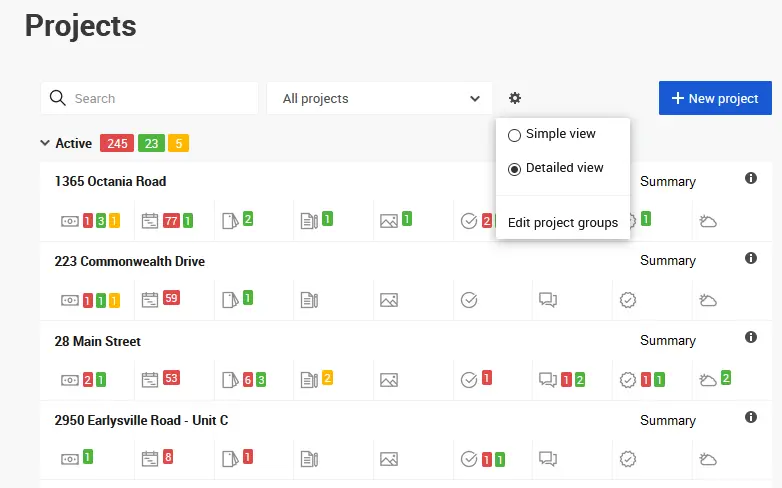Collapse the Active projects group
Viewport: 782px width, 488px height.
45,143
